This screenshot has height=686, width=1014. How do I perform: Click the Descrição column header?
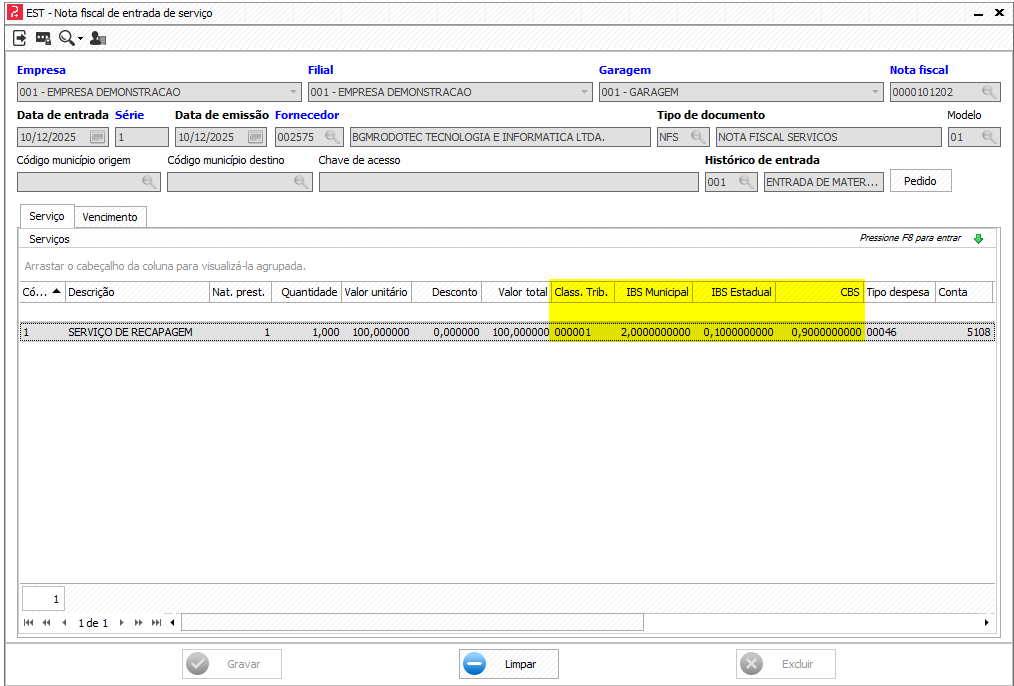coord(137,292)
